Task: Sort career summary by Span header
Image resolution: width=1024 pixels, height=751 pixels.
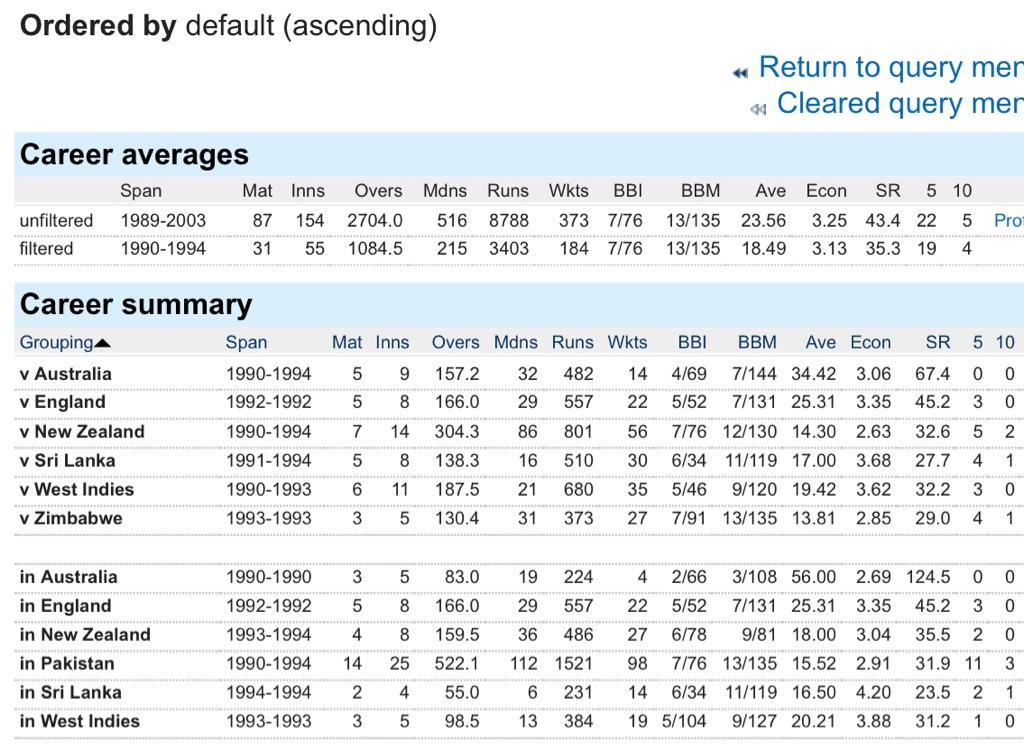Action: pos(246,342)
